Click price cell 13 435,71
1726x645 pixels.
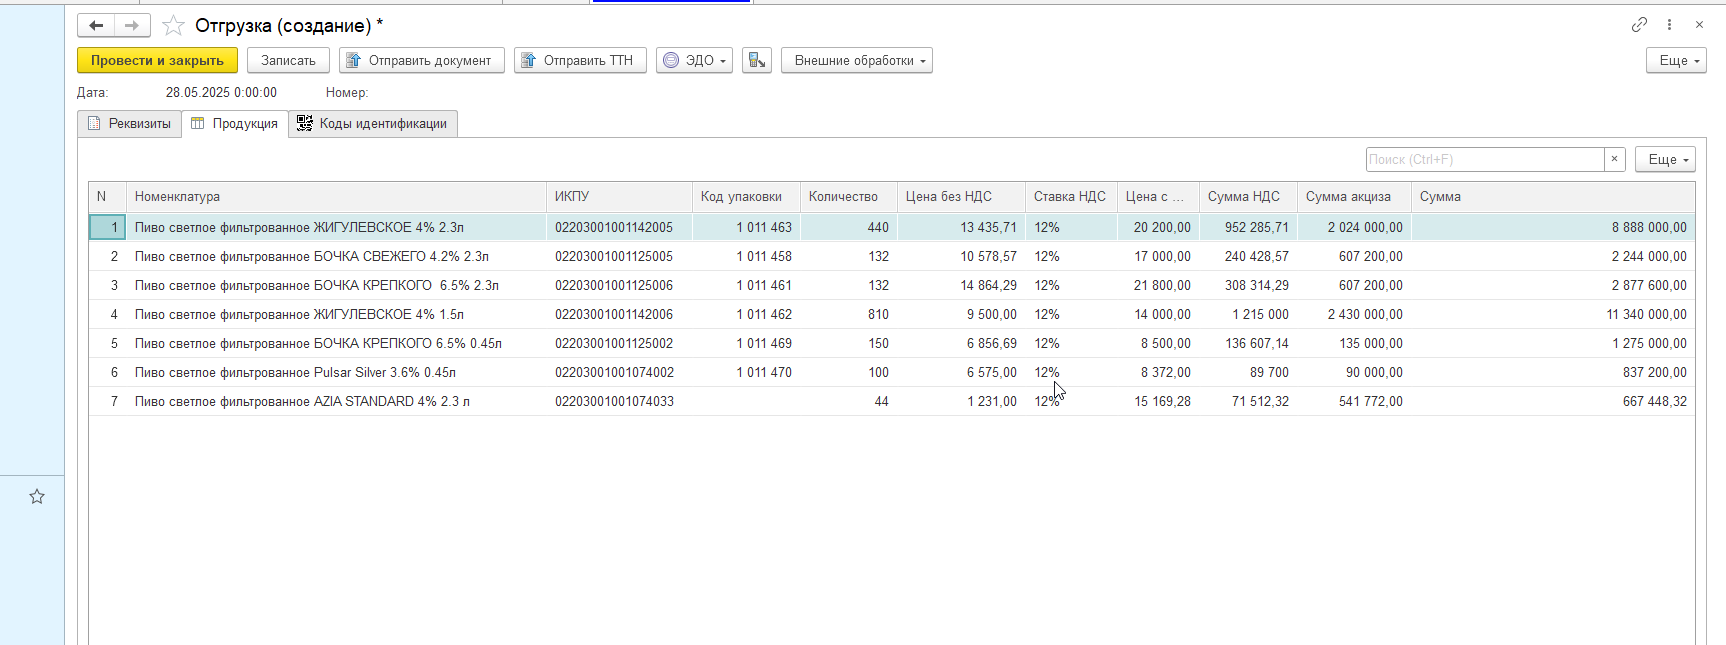click(x=961, y=227)
